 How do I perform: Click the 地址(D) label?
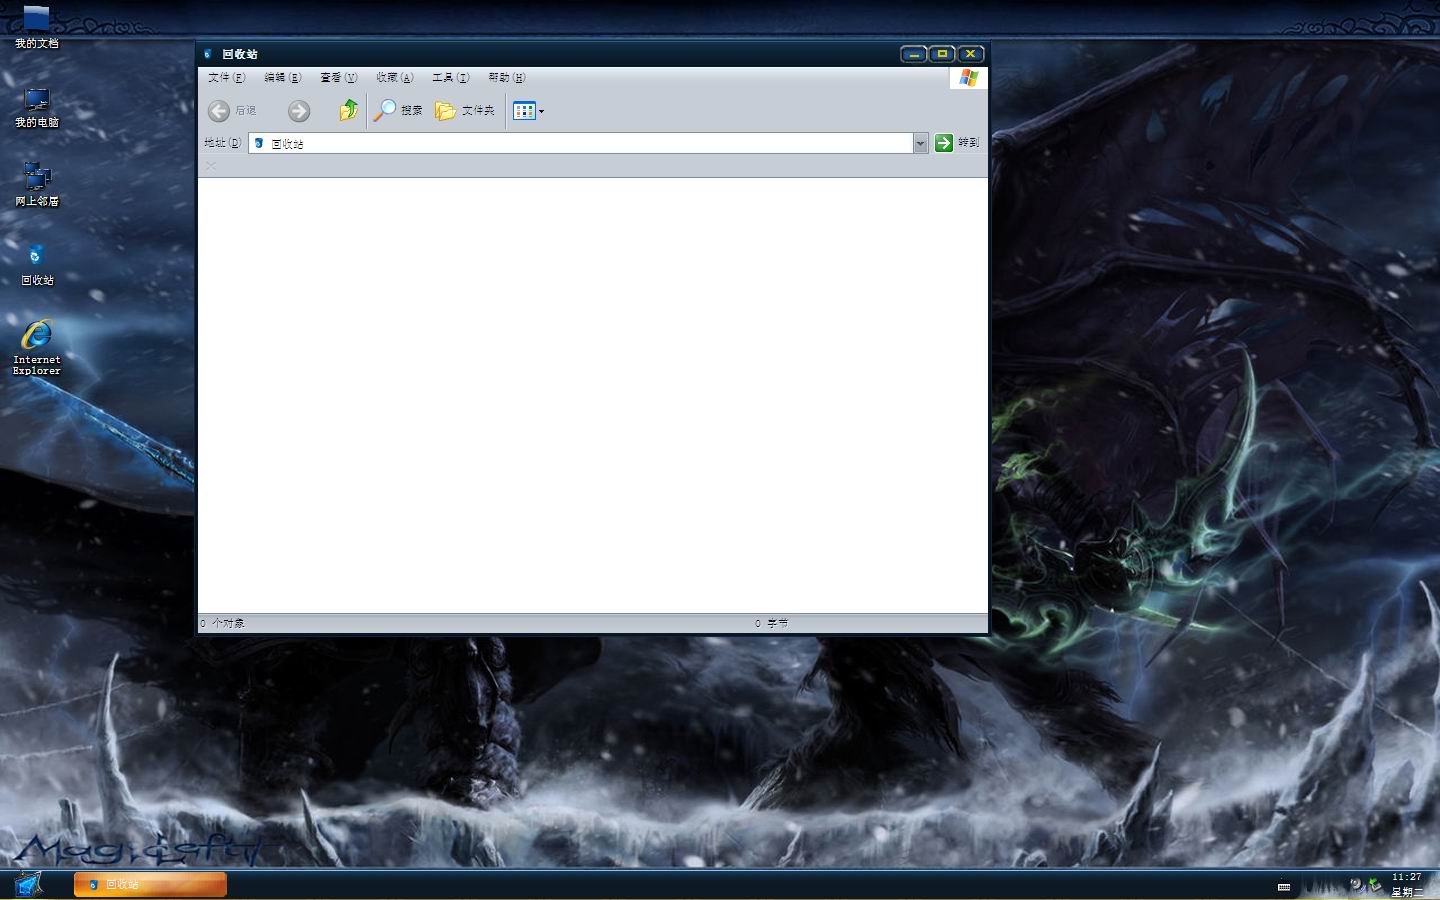pyautogui.click(x=222, y=143)
